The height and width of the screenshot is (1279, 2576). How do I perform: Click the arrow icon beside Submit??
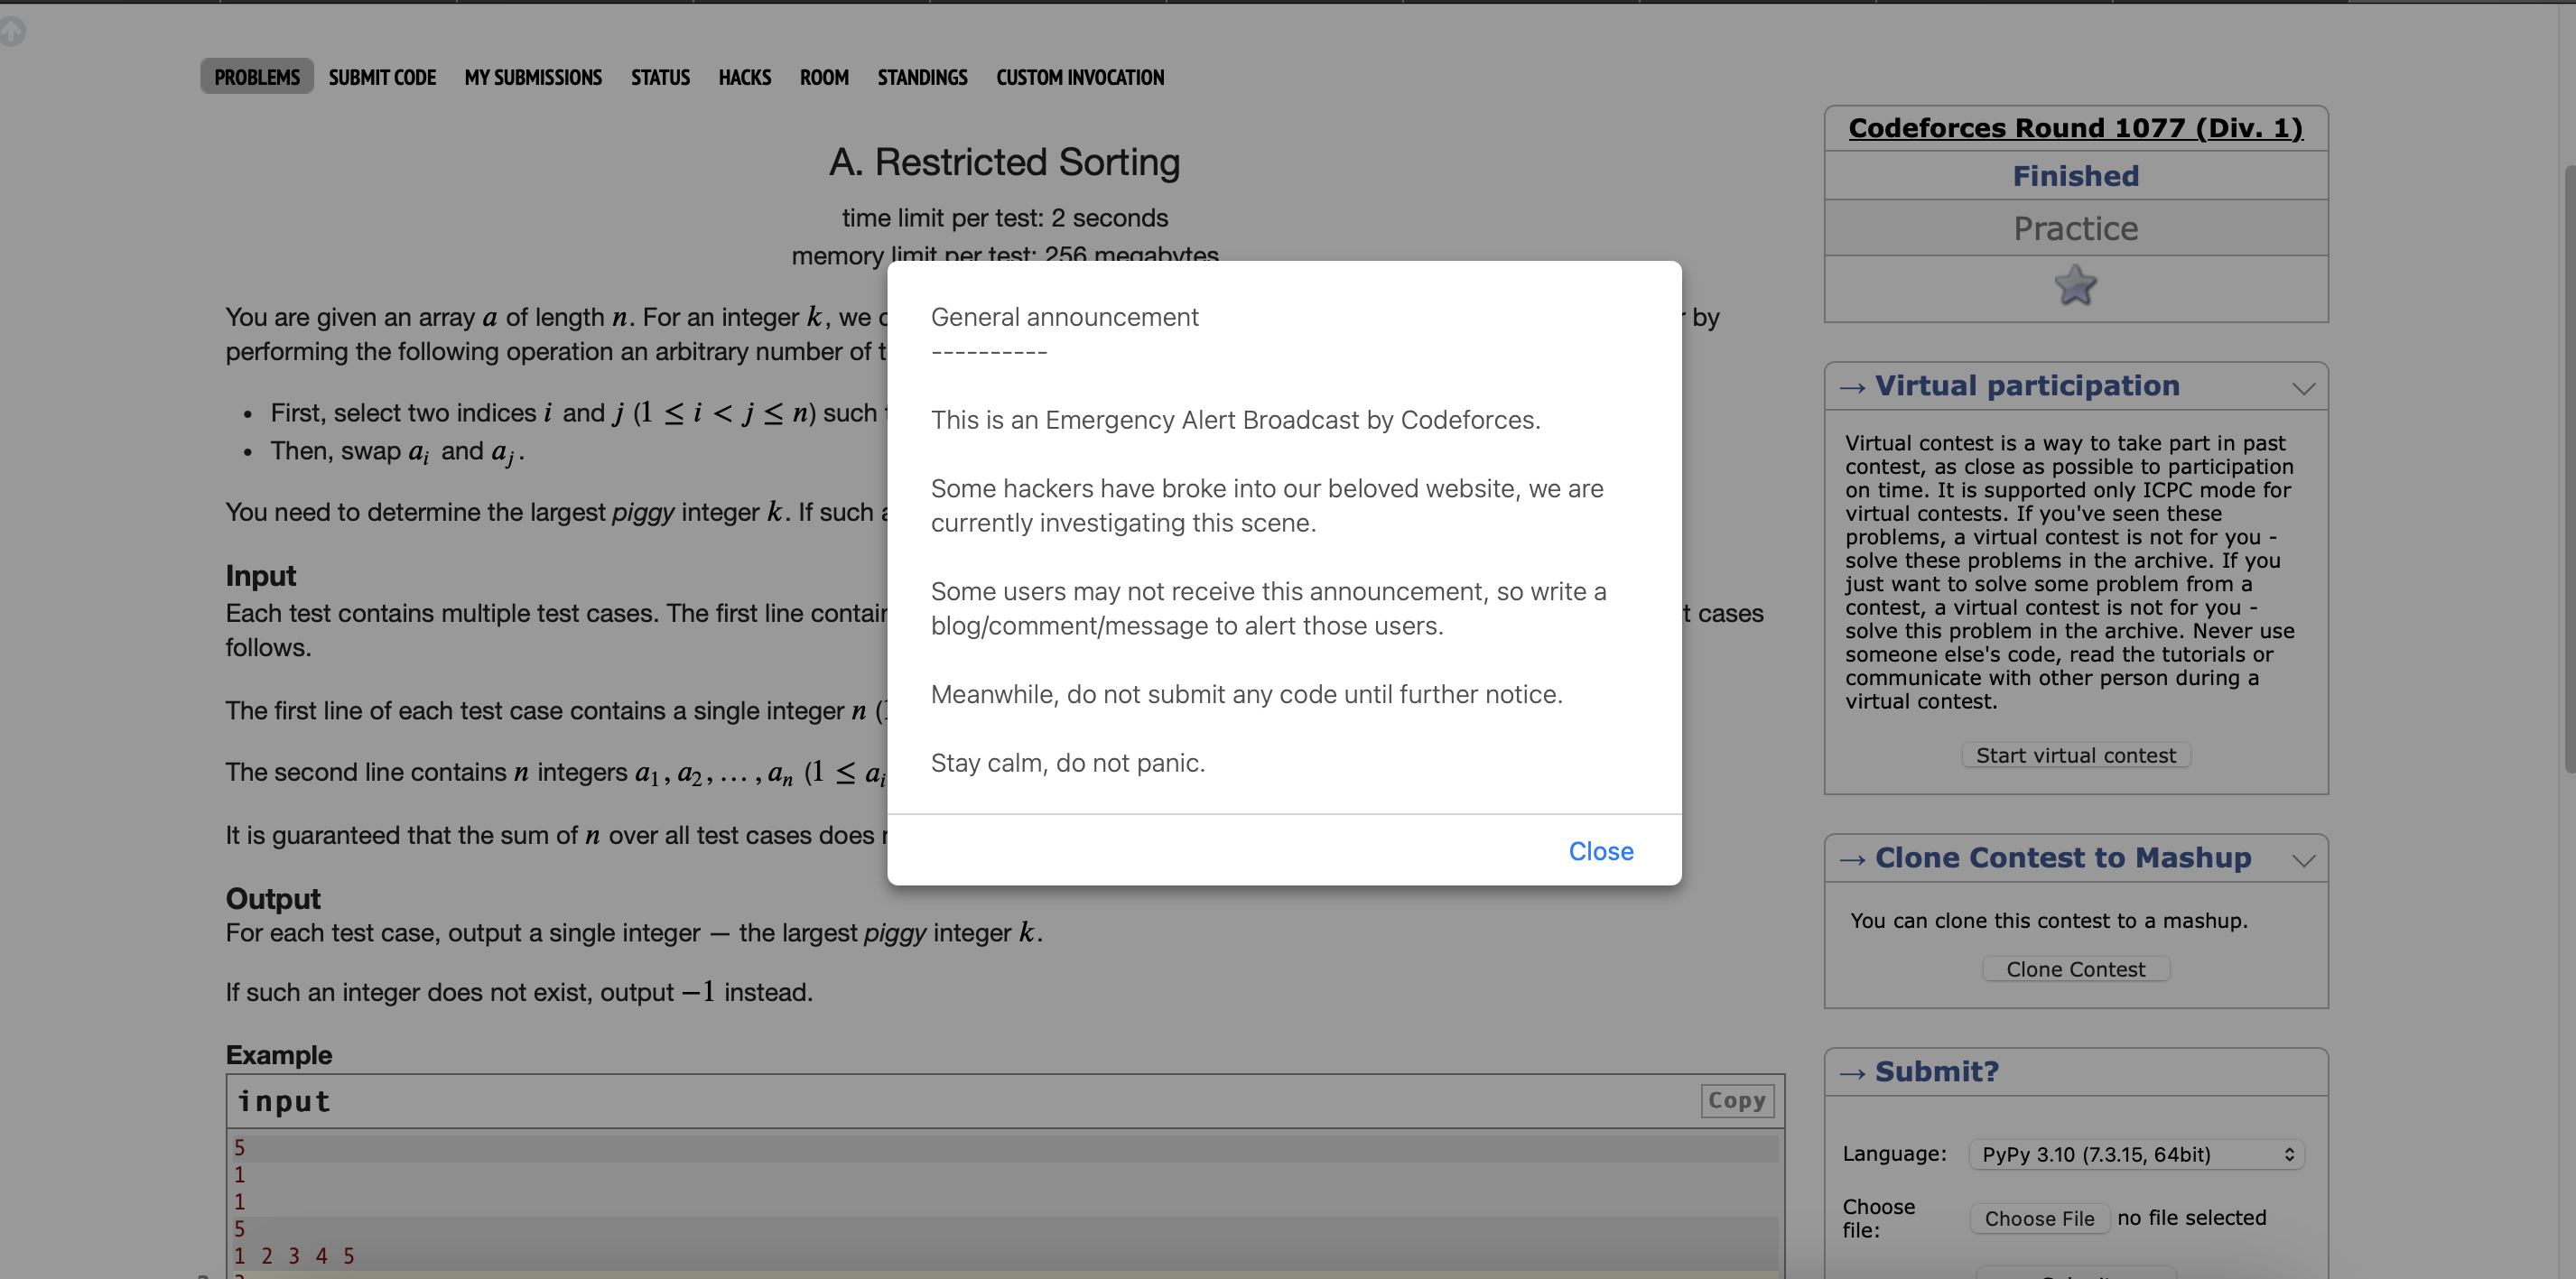click(1852, 1073)
